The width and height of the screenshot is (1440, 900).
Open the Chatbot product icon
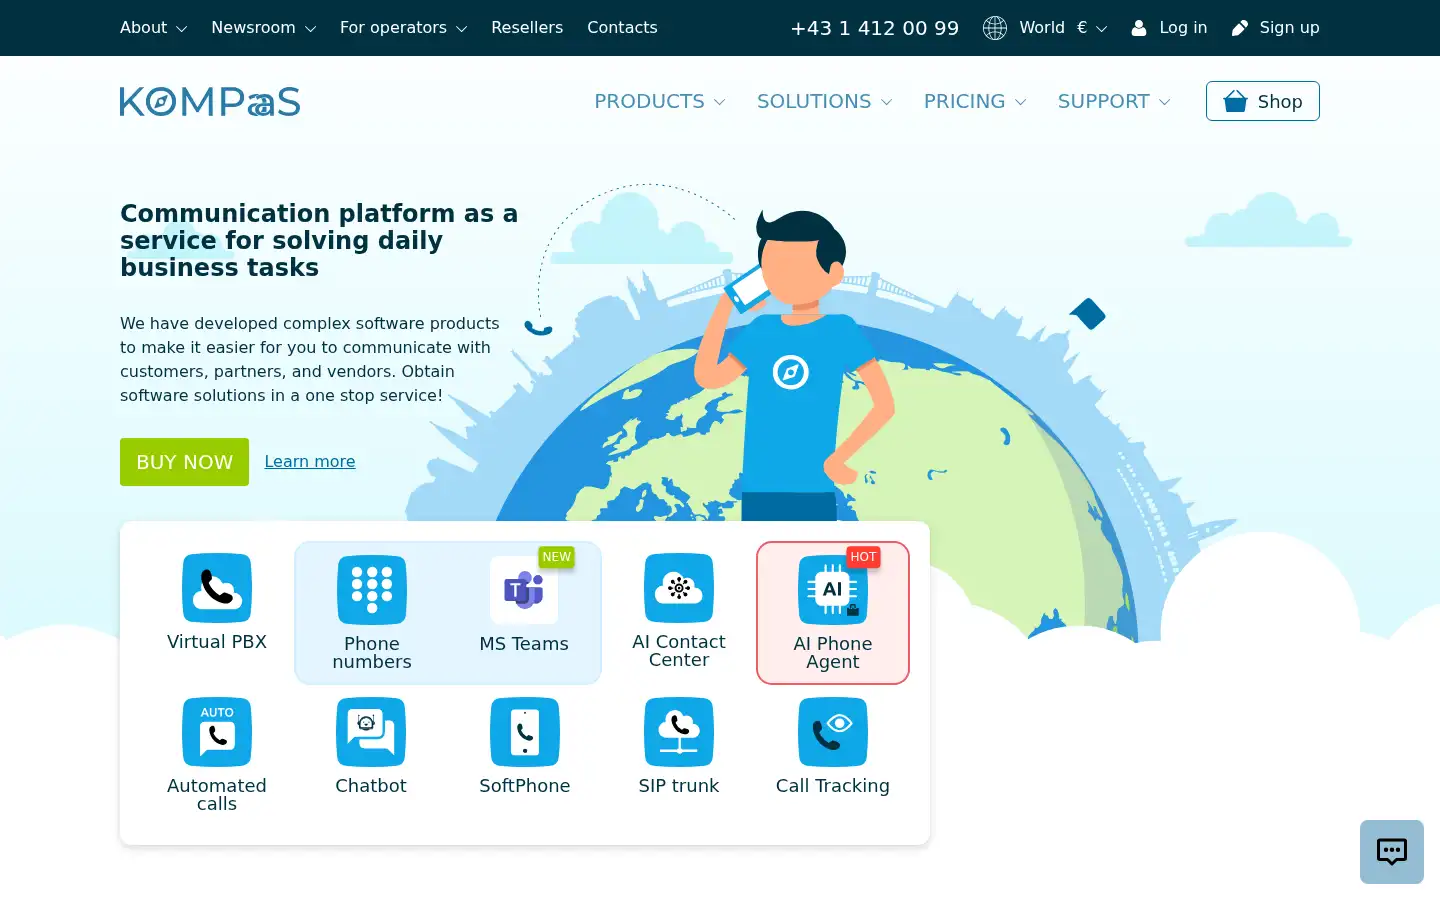pyautogui.click(x=371, y=732)
